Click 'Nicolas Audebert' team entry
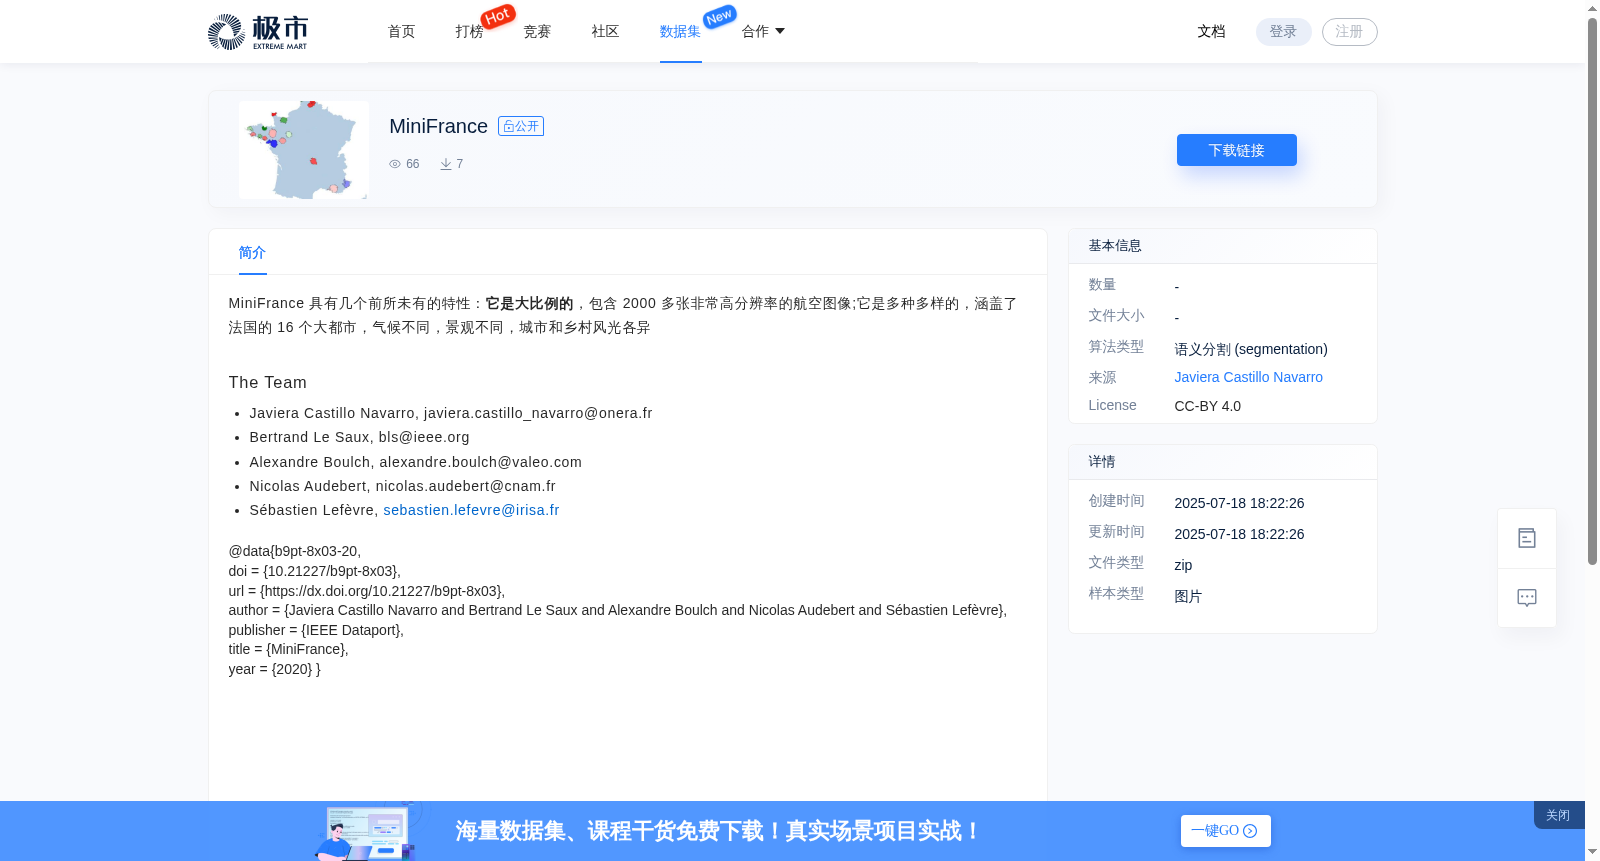The image size is (1600, 861). coord(403,486)
